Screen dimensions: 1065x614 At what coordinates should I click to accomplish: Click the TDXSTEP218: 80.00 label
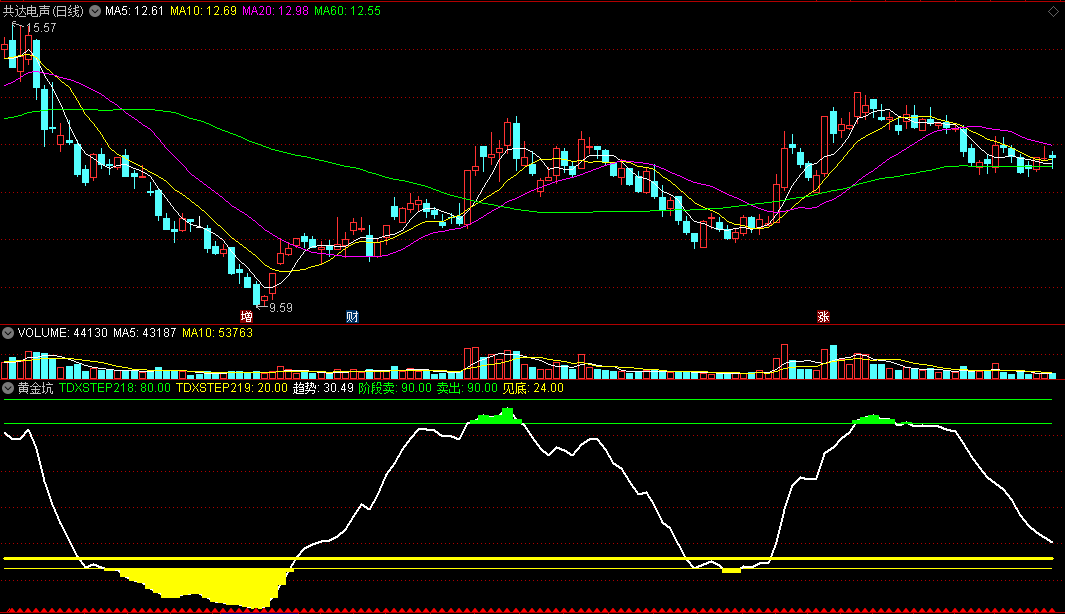pos(115,388)
